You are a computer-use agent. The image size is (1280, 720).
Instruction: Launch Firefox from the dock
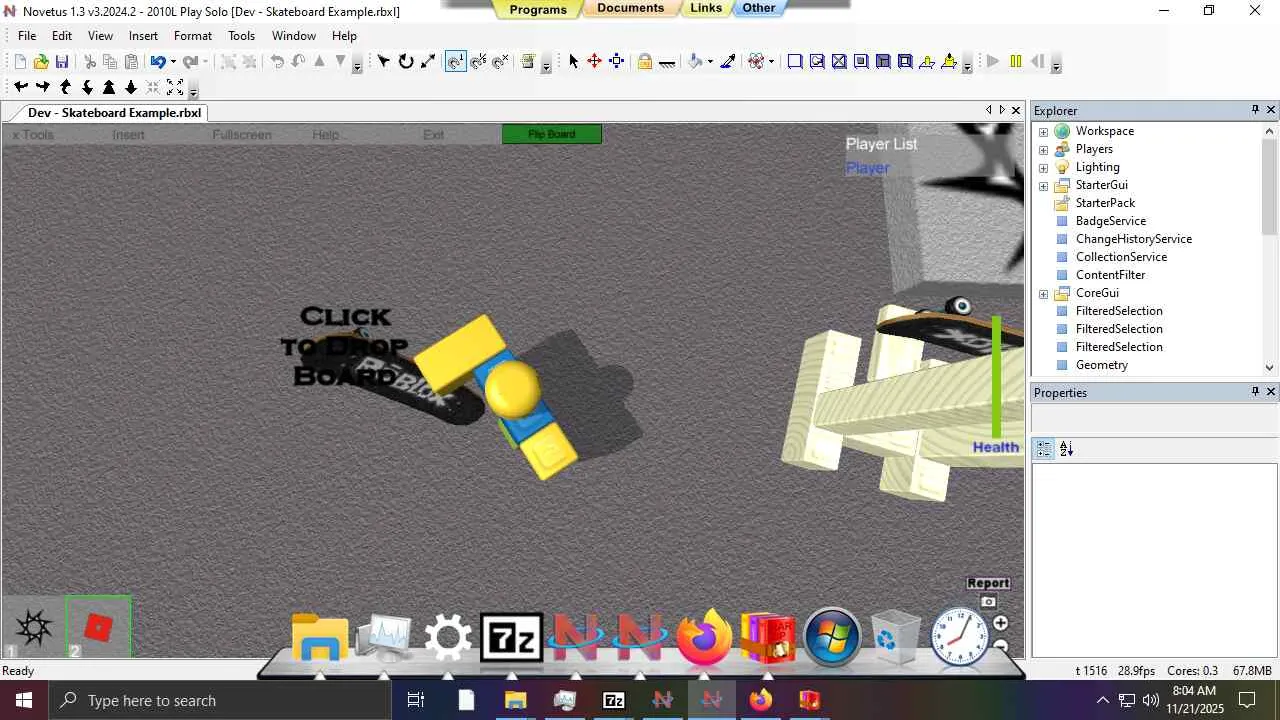[x=704, y=638]
